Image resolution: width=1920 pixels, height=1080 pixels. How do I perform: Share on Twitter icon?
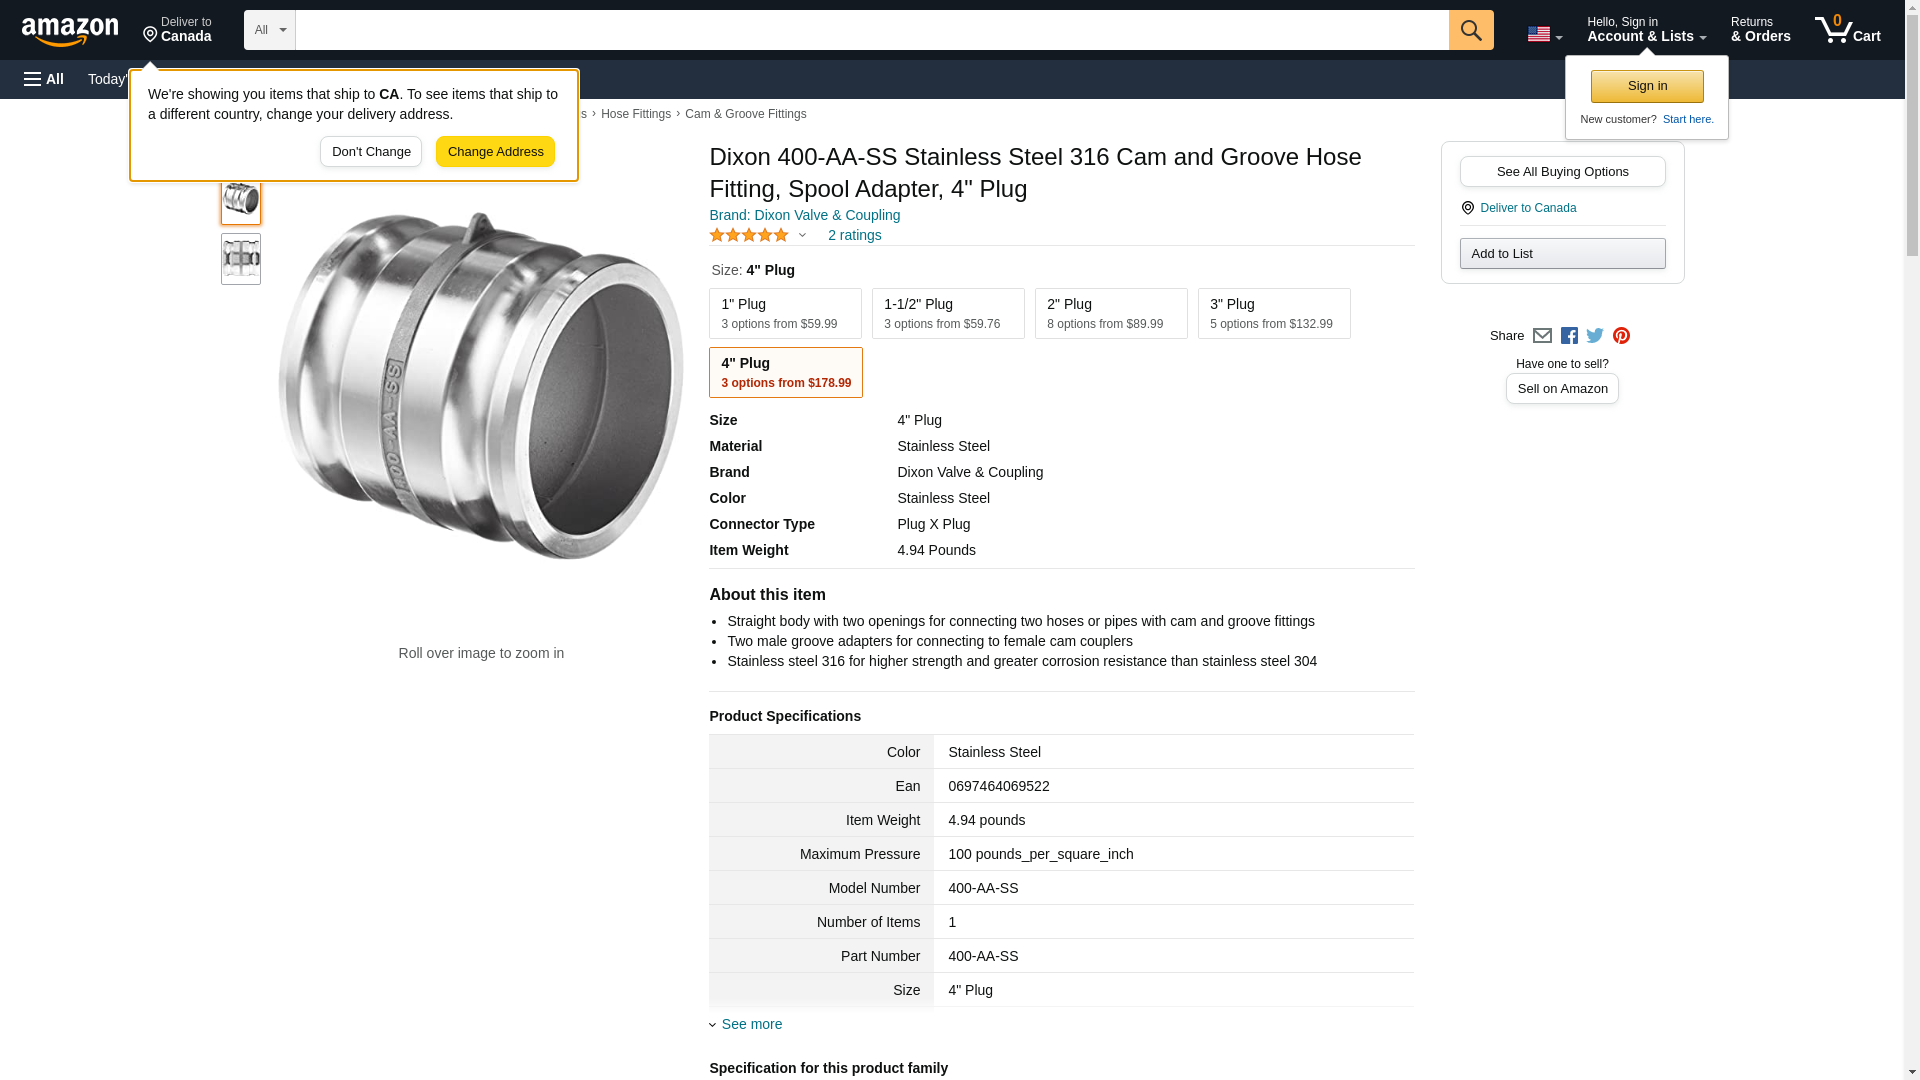(x=1595, y=336)
